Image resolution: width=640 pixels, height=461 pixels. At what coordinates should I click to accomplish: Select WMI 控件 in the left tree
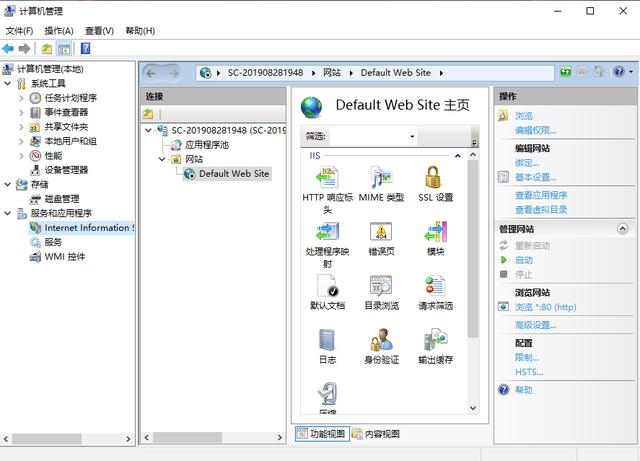pyautogui.click(x=64, y=257)
